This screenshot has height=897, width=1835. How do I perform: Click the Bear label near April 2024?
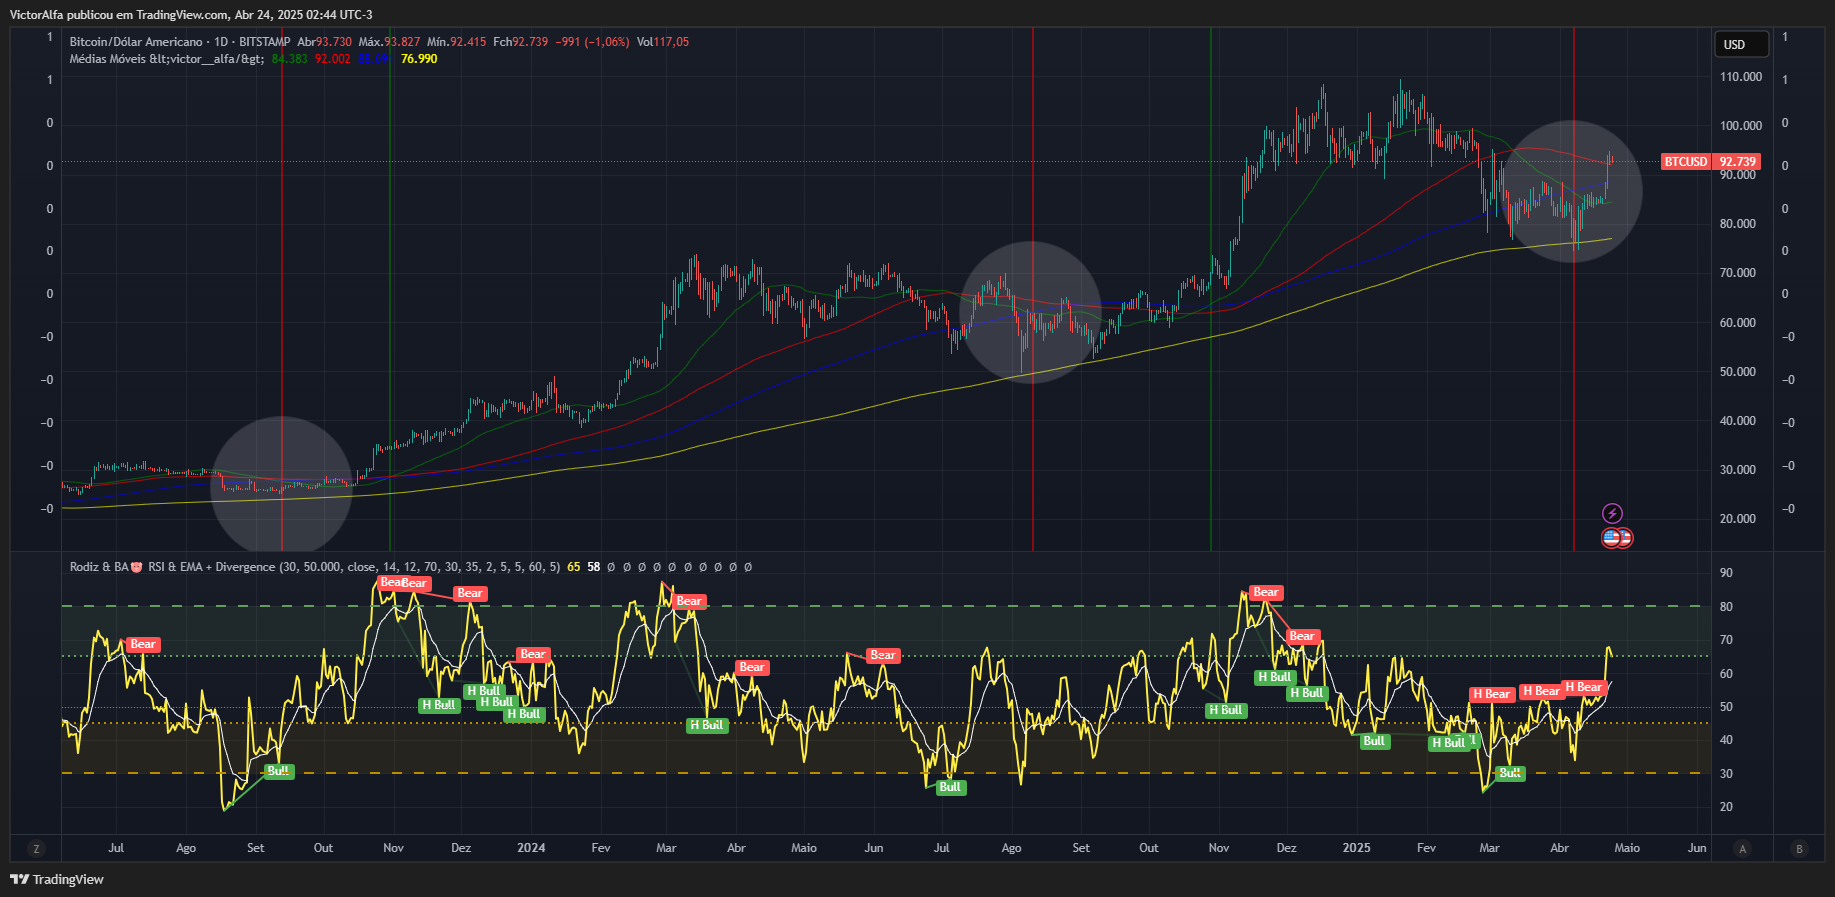point(751,667)
